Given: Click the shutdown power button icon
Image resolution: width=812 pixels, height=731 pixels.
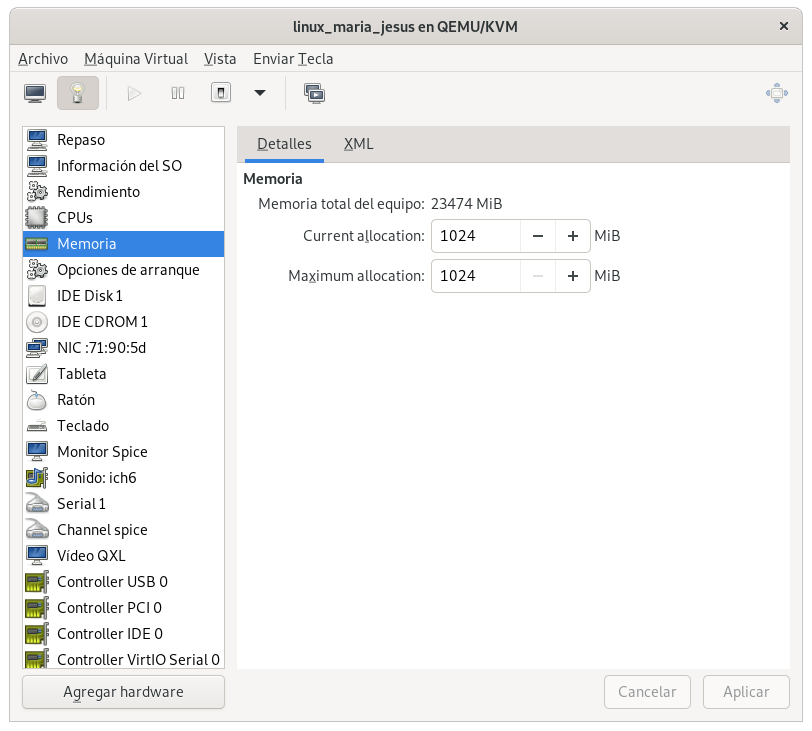Looking at the screenshot, I should (x=221, y=93).
